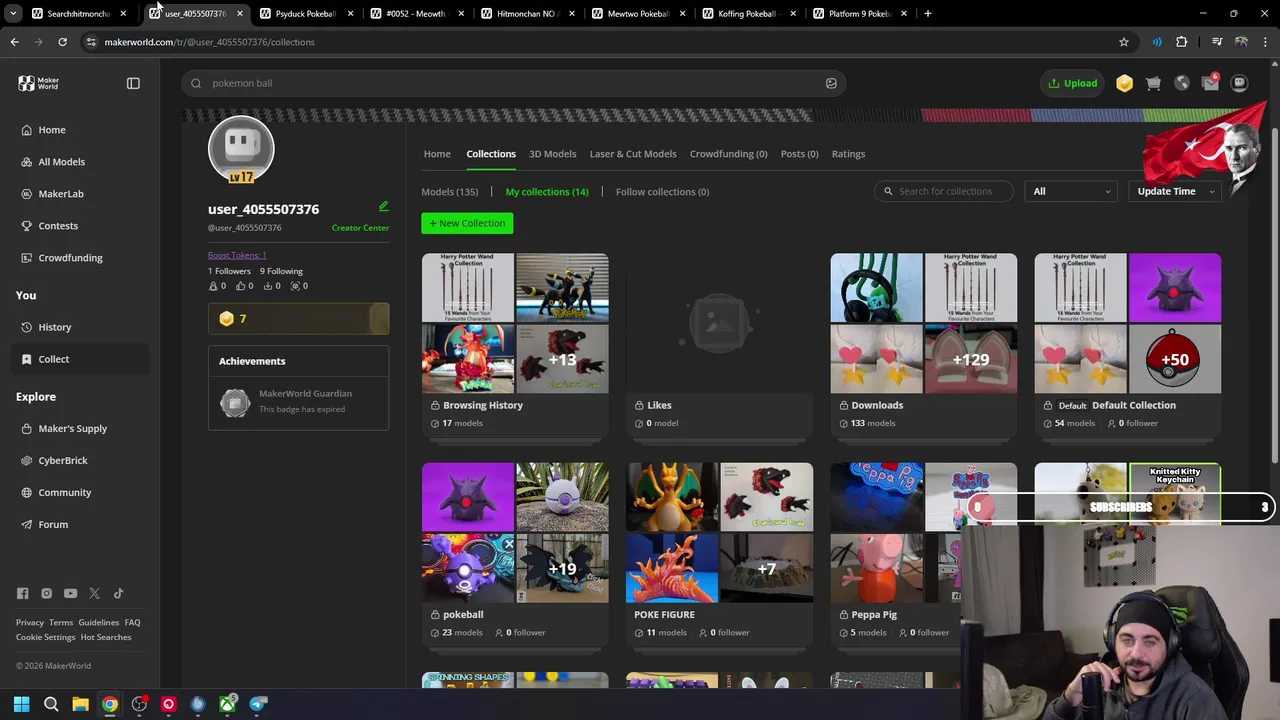Click the Search for collections field
Viewport: 1280px width, 720px height.
pyautogui.click(x=944, y=191)
